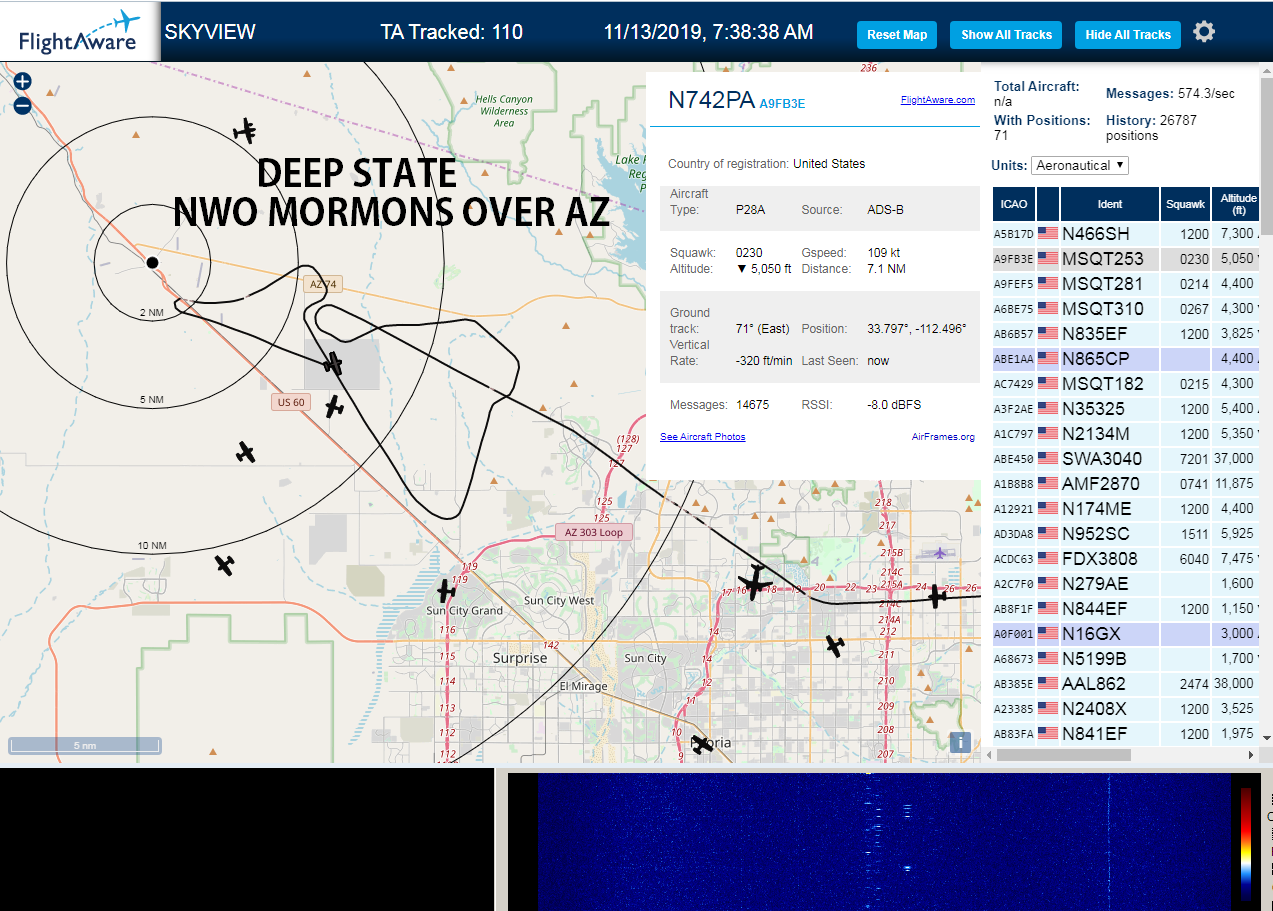Viewport: 1273px width, 911px height.
Task: Click the Surprise city map label
Action: coord(520,658)
